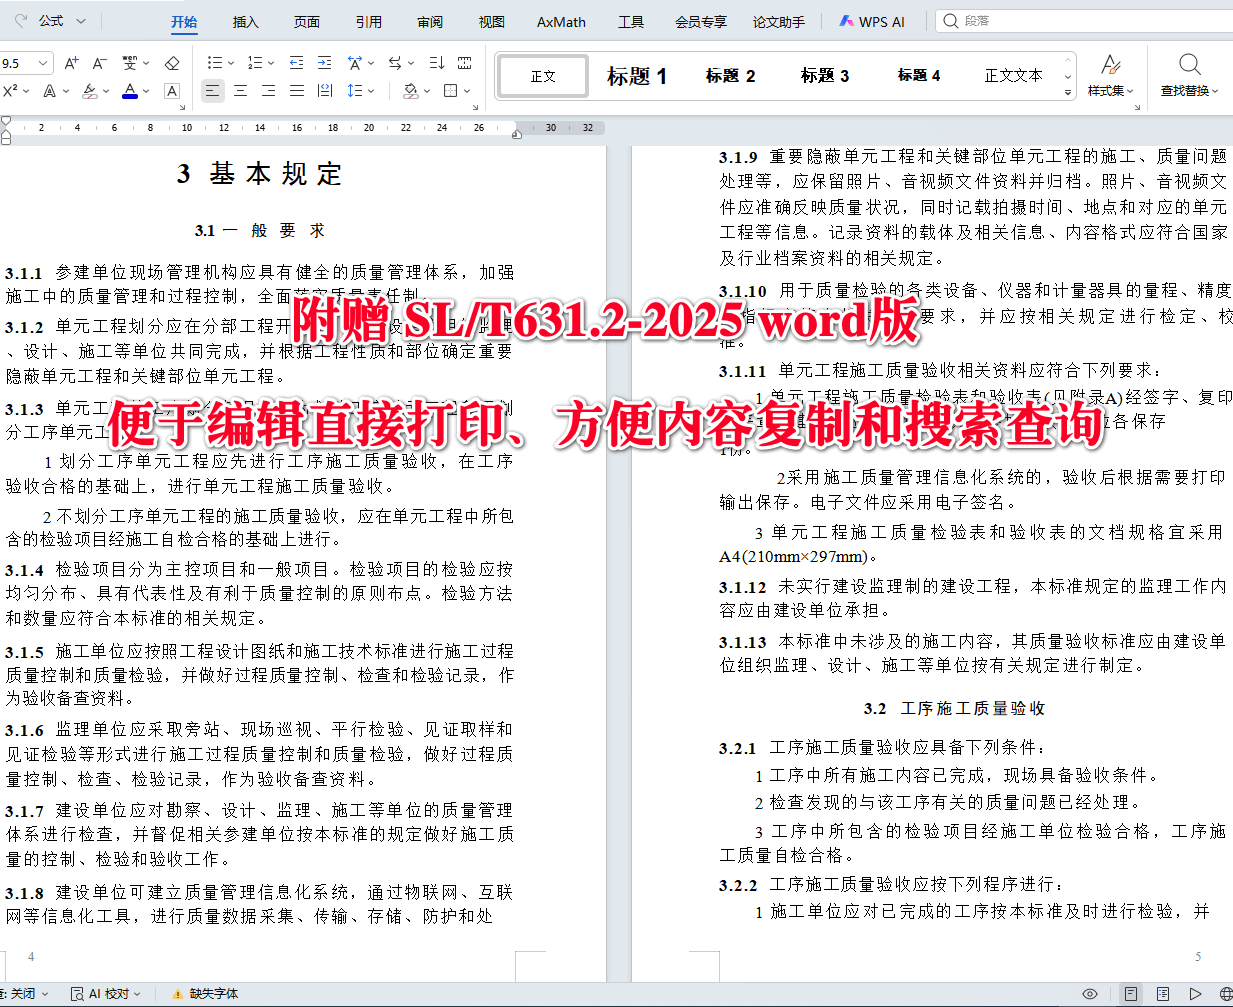This screenshot has width=1233, height=1007.
Task: Expand line spacing dropdown arrow
Action: click(x=371, y=91)
